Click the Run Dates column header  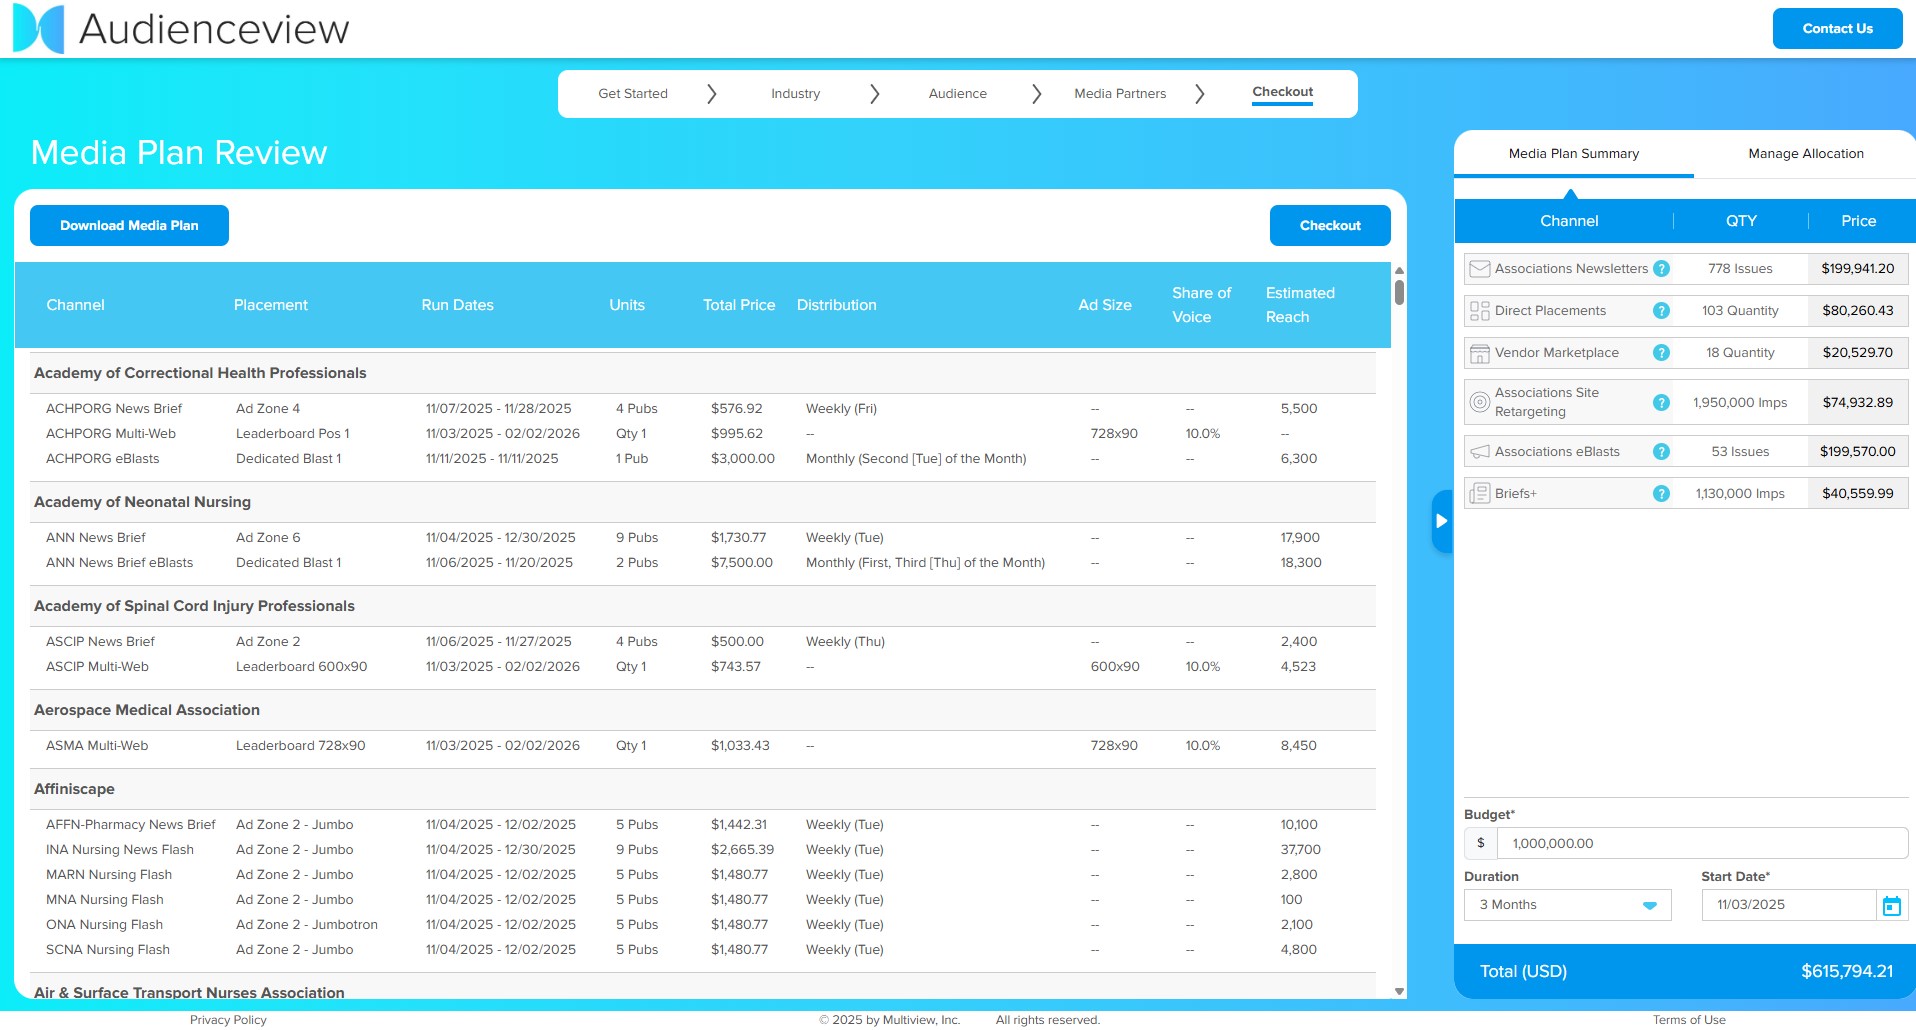[x=457, y=305]
